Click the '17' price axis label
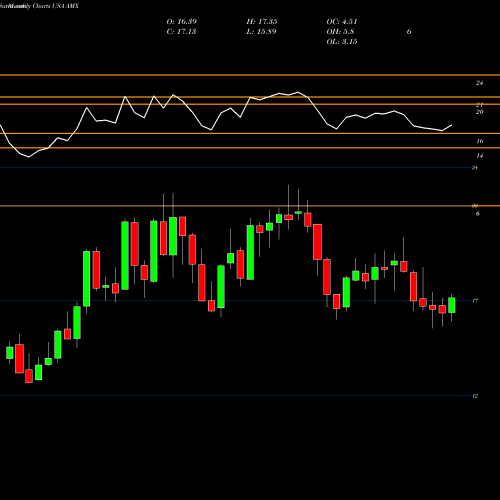The height and width of the screenshot is (500, 500). point(475,301)
